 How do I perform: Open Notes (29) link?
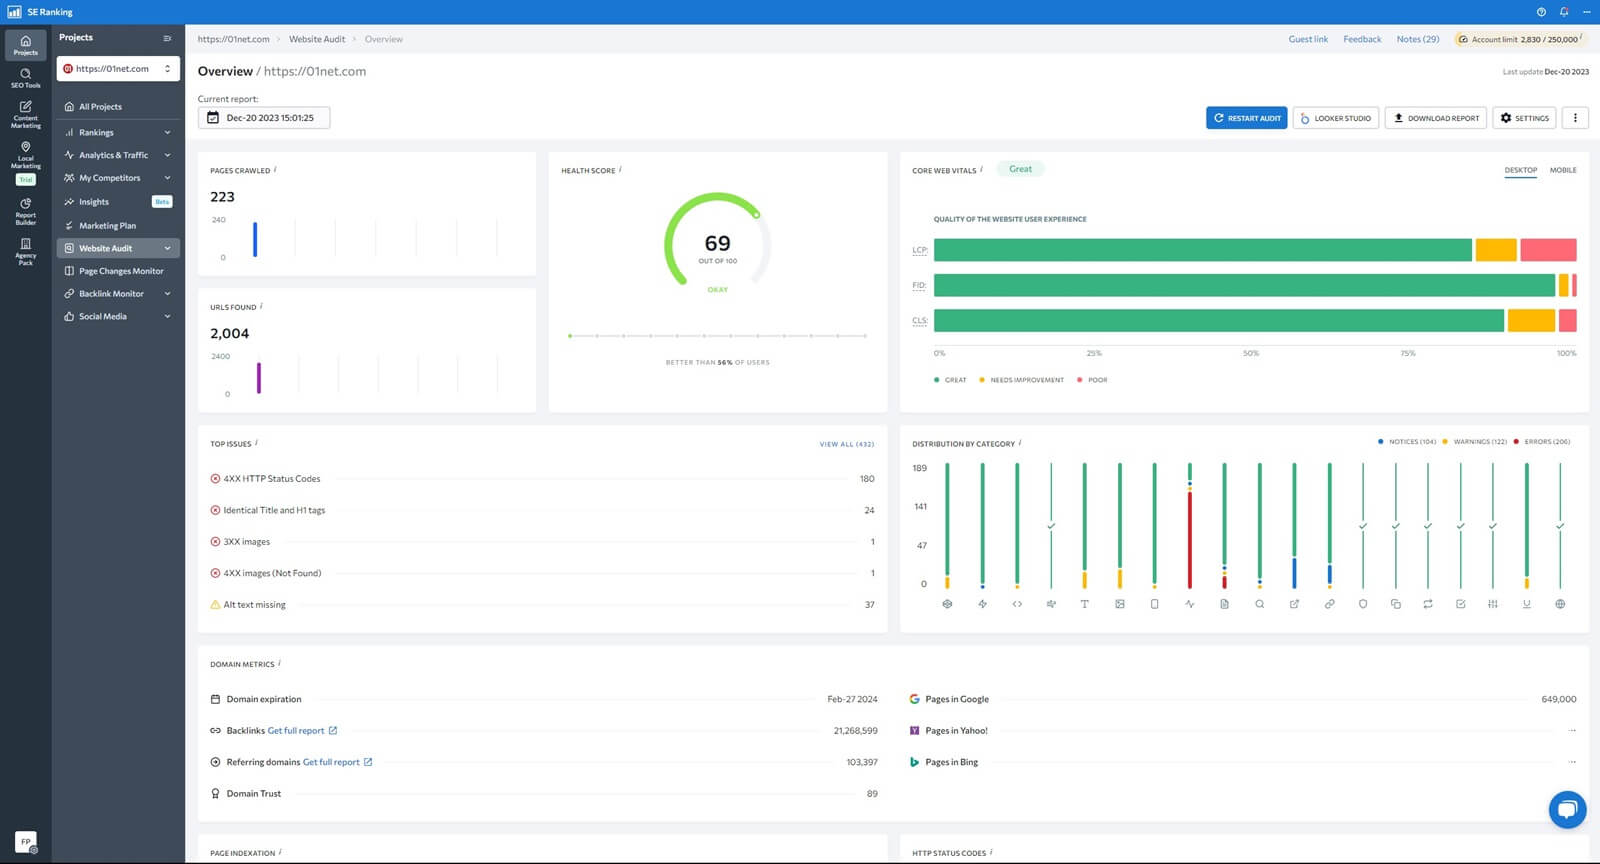(x=1418, y=39)
